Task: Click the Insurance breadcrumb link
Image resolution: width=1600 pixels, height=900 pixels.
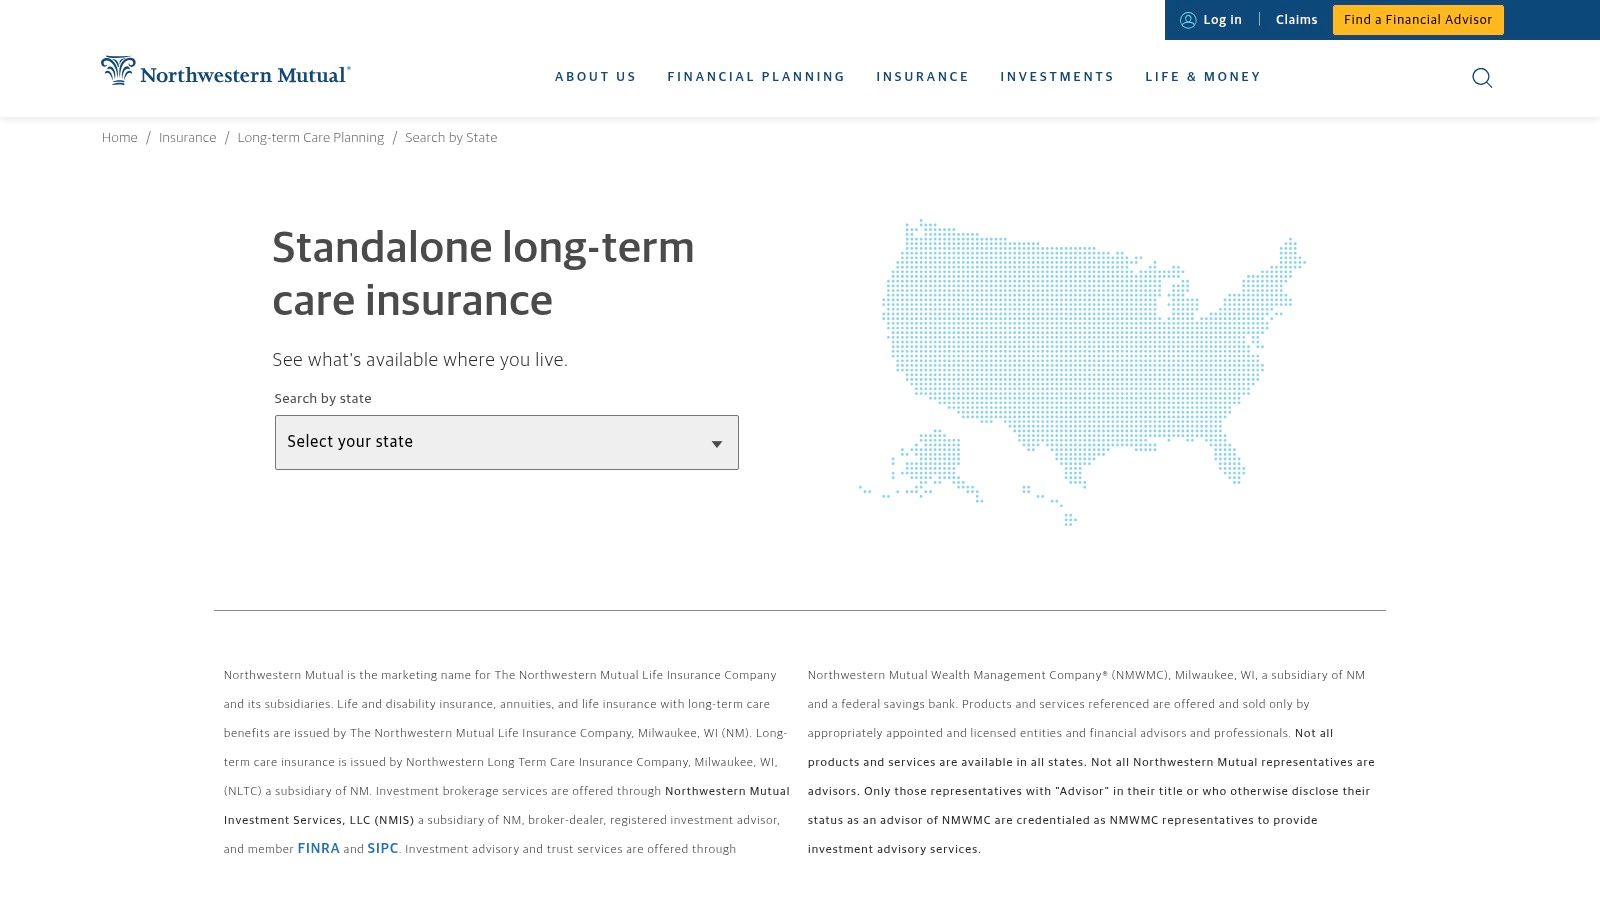Action: (x=187, y=137)
